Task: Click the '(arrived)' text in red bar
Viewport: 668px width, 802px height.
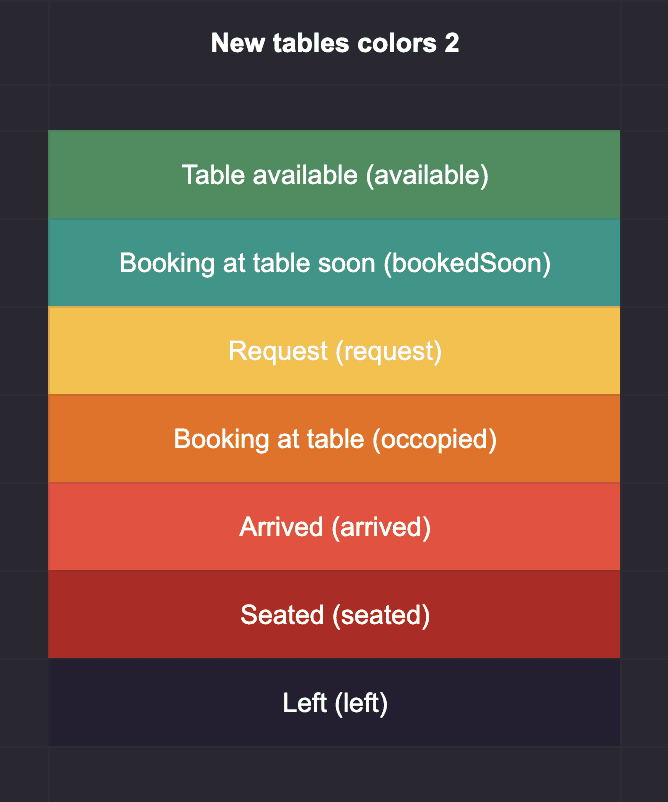Action: (381, 527)
